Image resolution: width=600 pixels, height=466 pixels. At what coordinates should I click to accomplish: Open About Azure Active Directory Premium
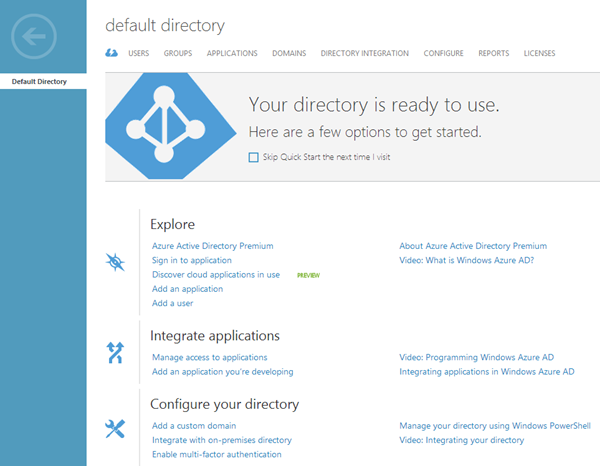[473, 246]
